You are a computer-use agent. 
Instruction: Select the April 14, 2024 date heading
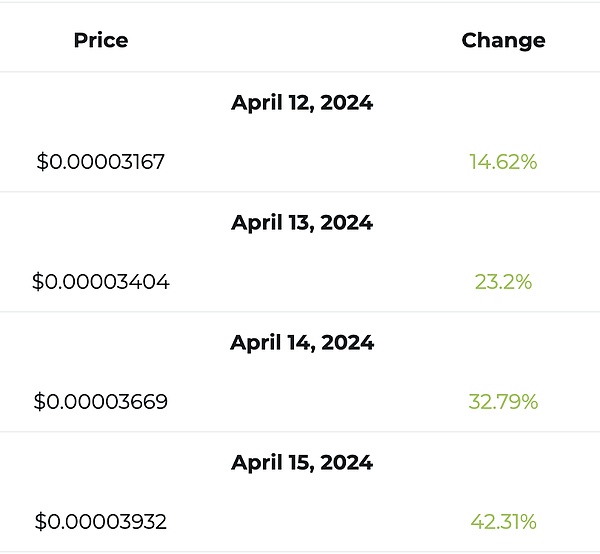coord(302,343)
